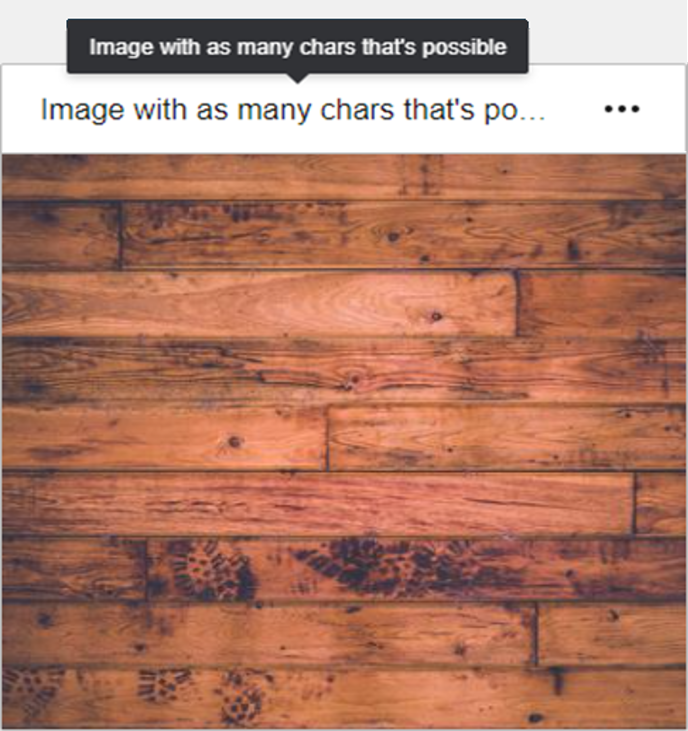Click the knot on the light plank
This screenshot has height=731, width=688.
[x=436, y=317]
